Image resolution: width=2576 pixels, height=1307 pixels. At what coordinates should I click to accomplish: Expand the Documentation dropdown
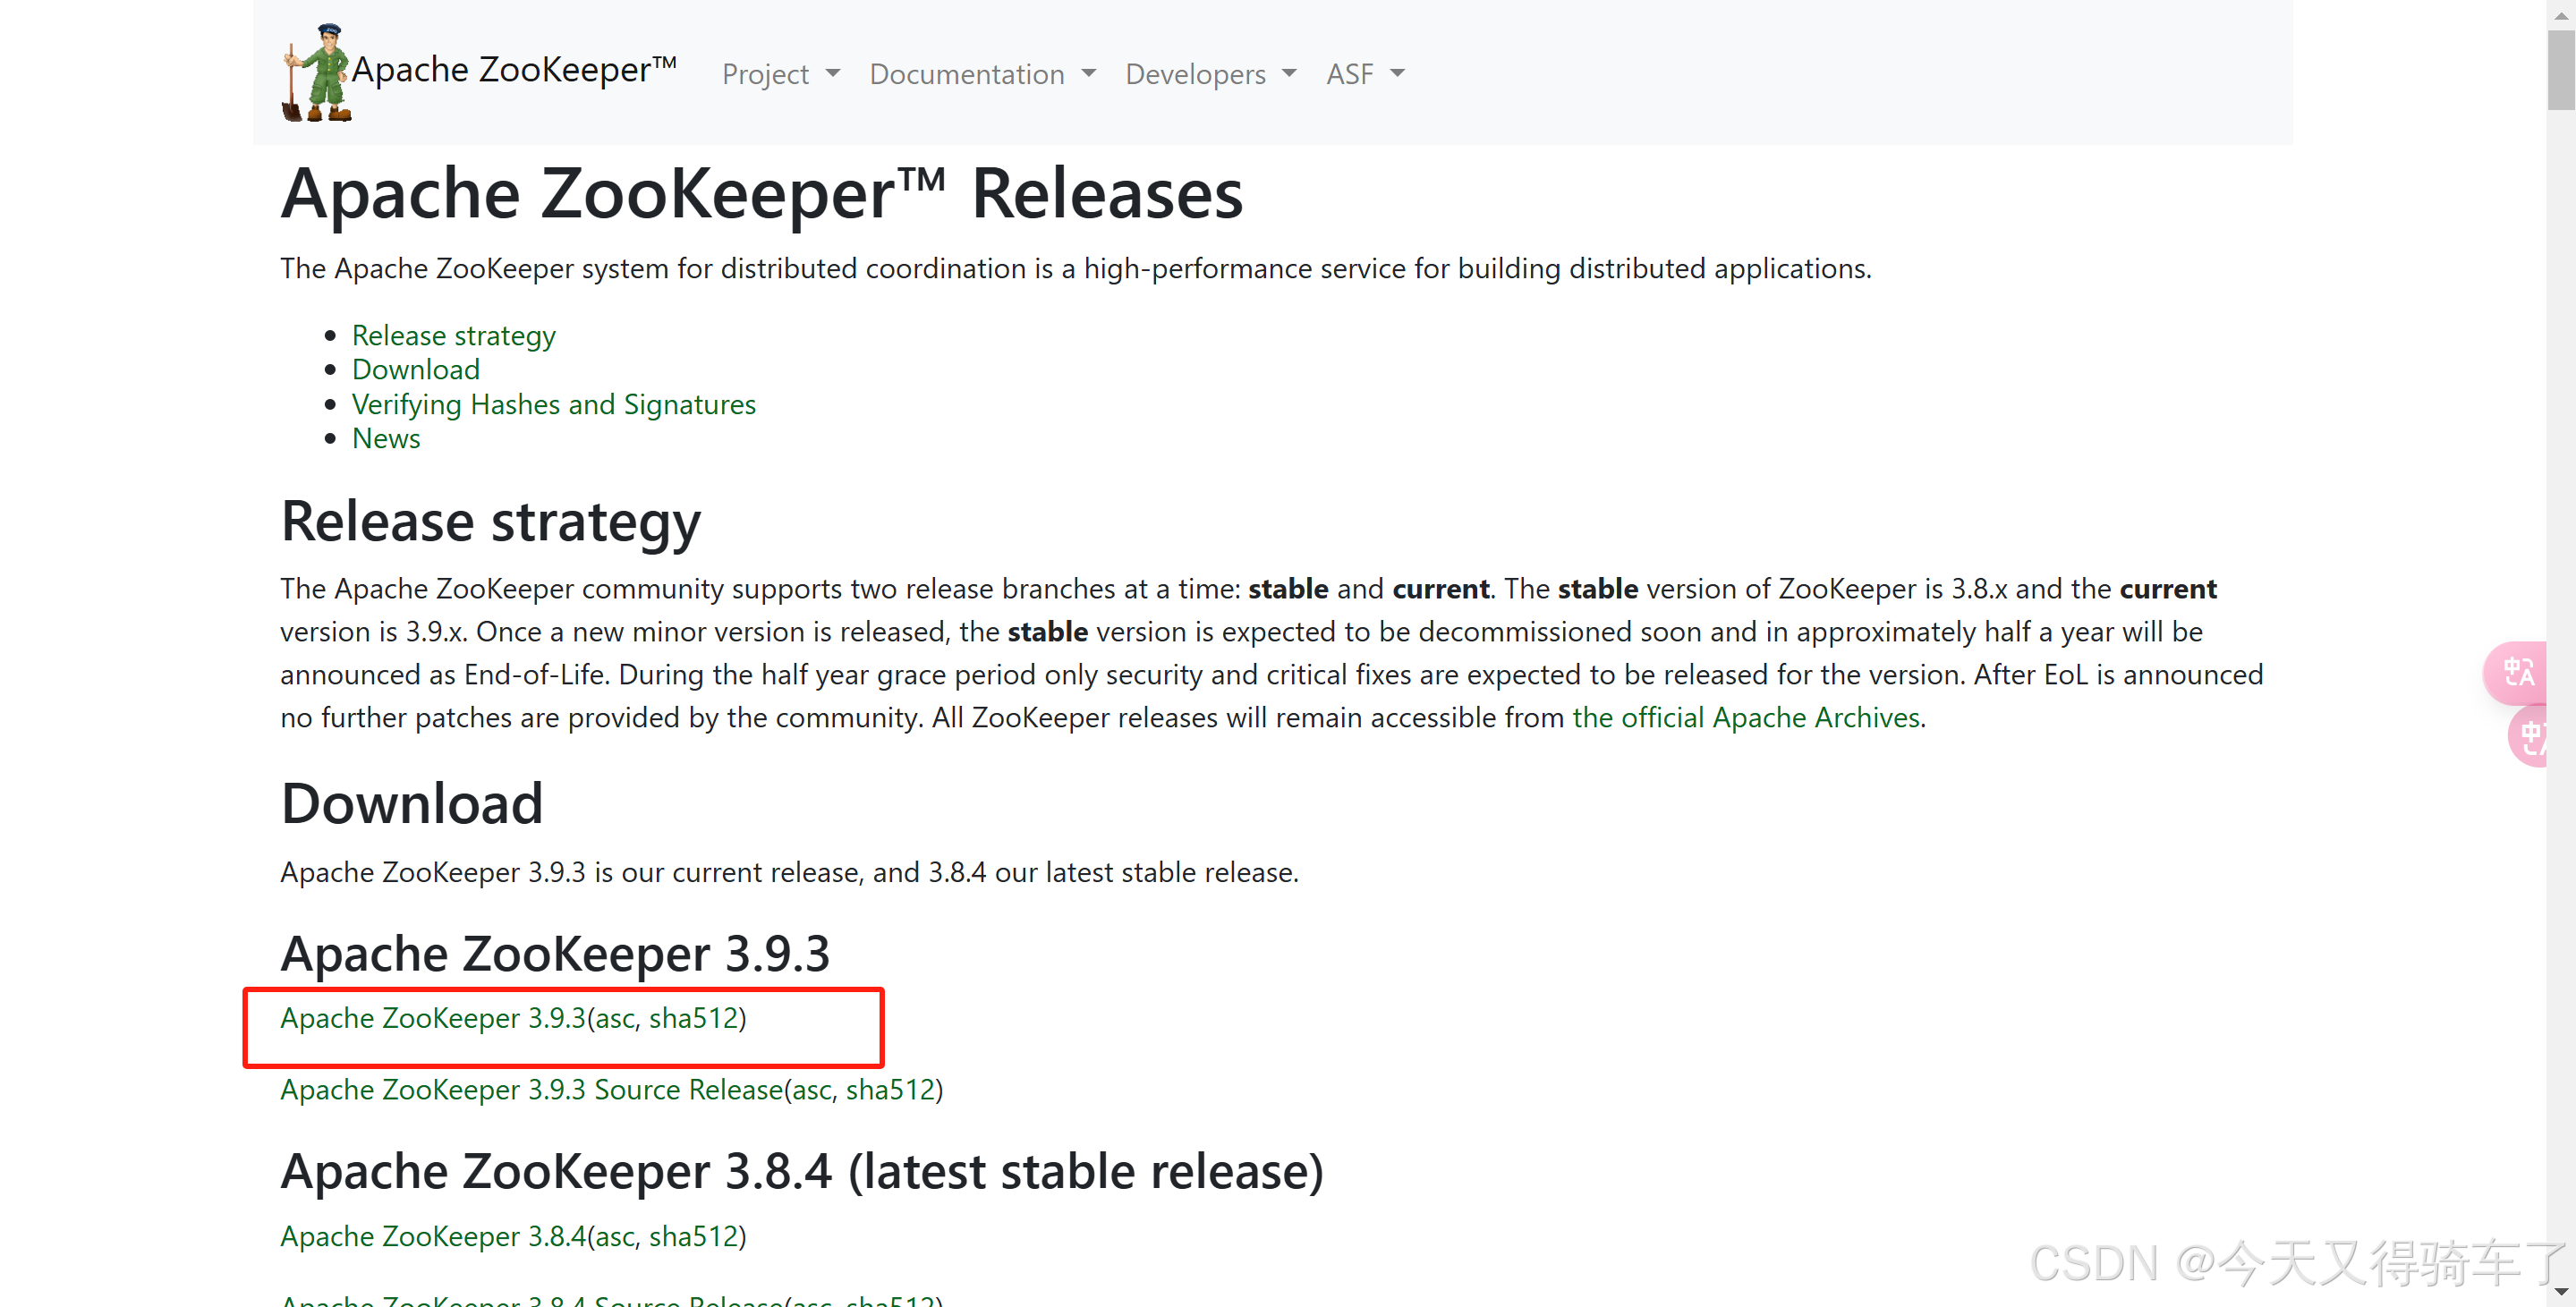pos(982,74)
